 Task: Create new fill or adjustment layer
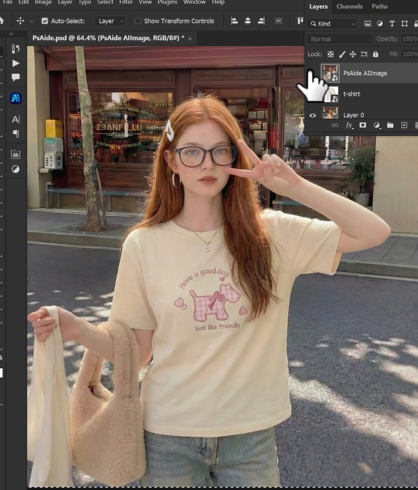pos(377,125)
